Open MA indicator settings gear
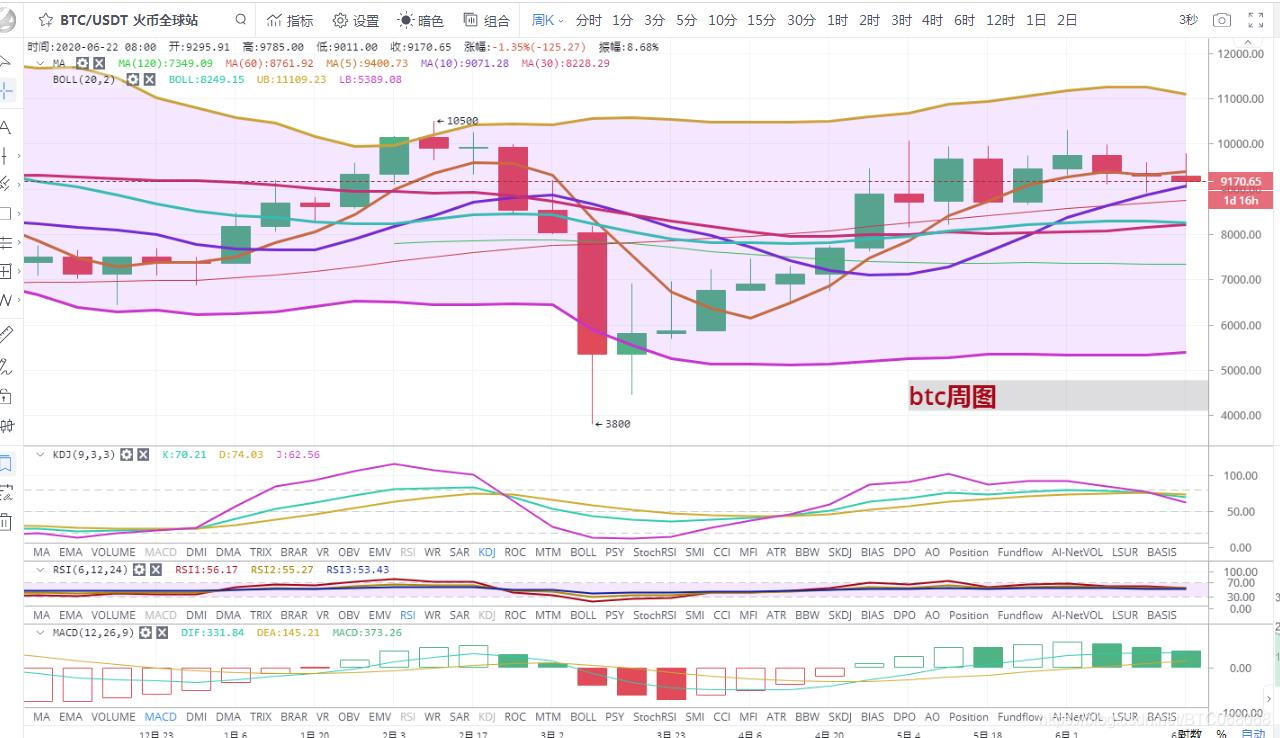 (83, 63)
